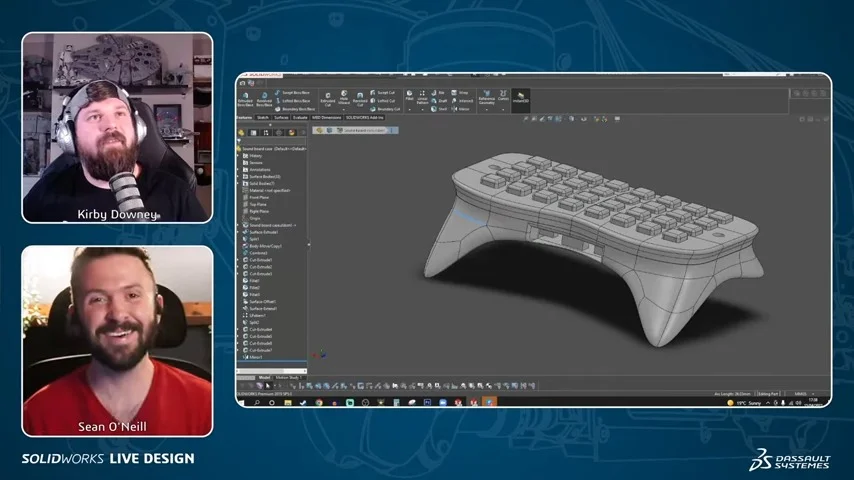Open the weather widget showing Sunny
Viewport: 854px width, 480px height.
(744, 403)
